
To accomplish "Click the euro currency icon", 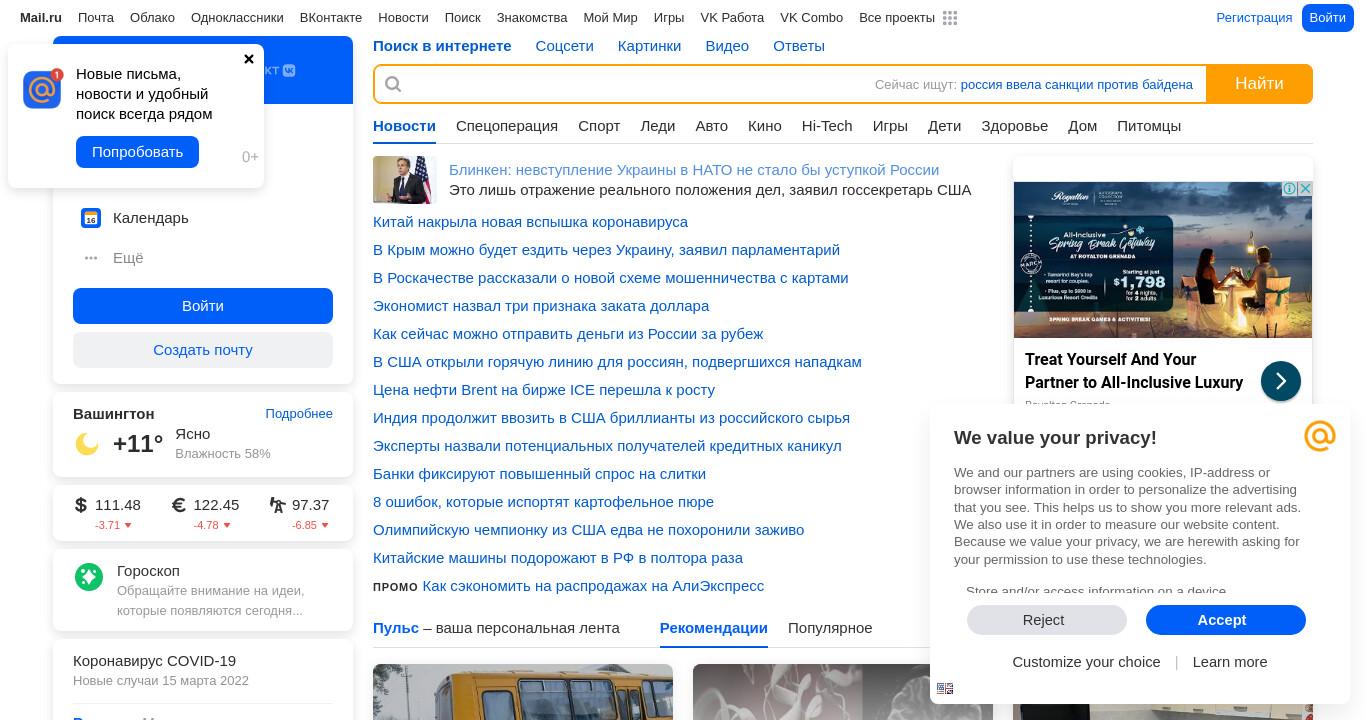I will pos(179,505).
